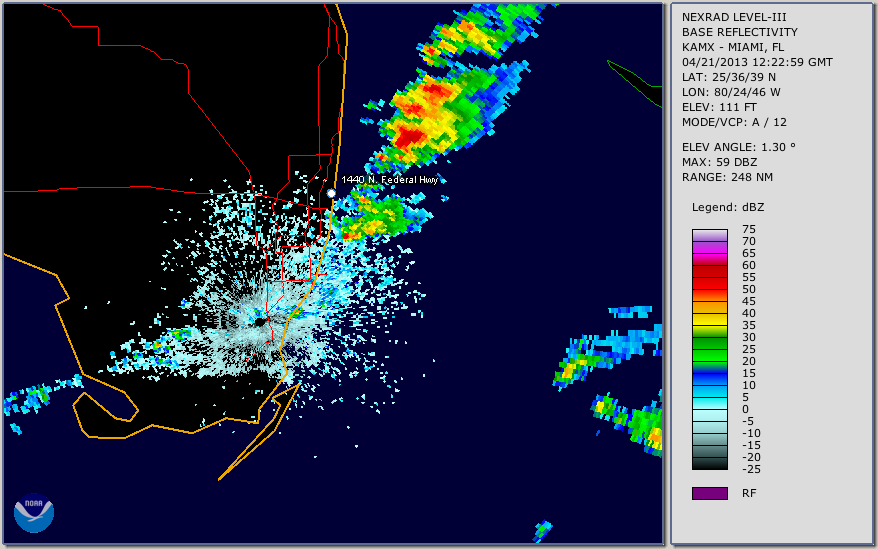Click the 04/21/2013 12:22:59 GMT timestamp
The height and width of the screenshot is (549, 878).
[x=757, y=62]
